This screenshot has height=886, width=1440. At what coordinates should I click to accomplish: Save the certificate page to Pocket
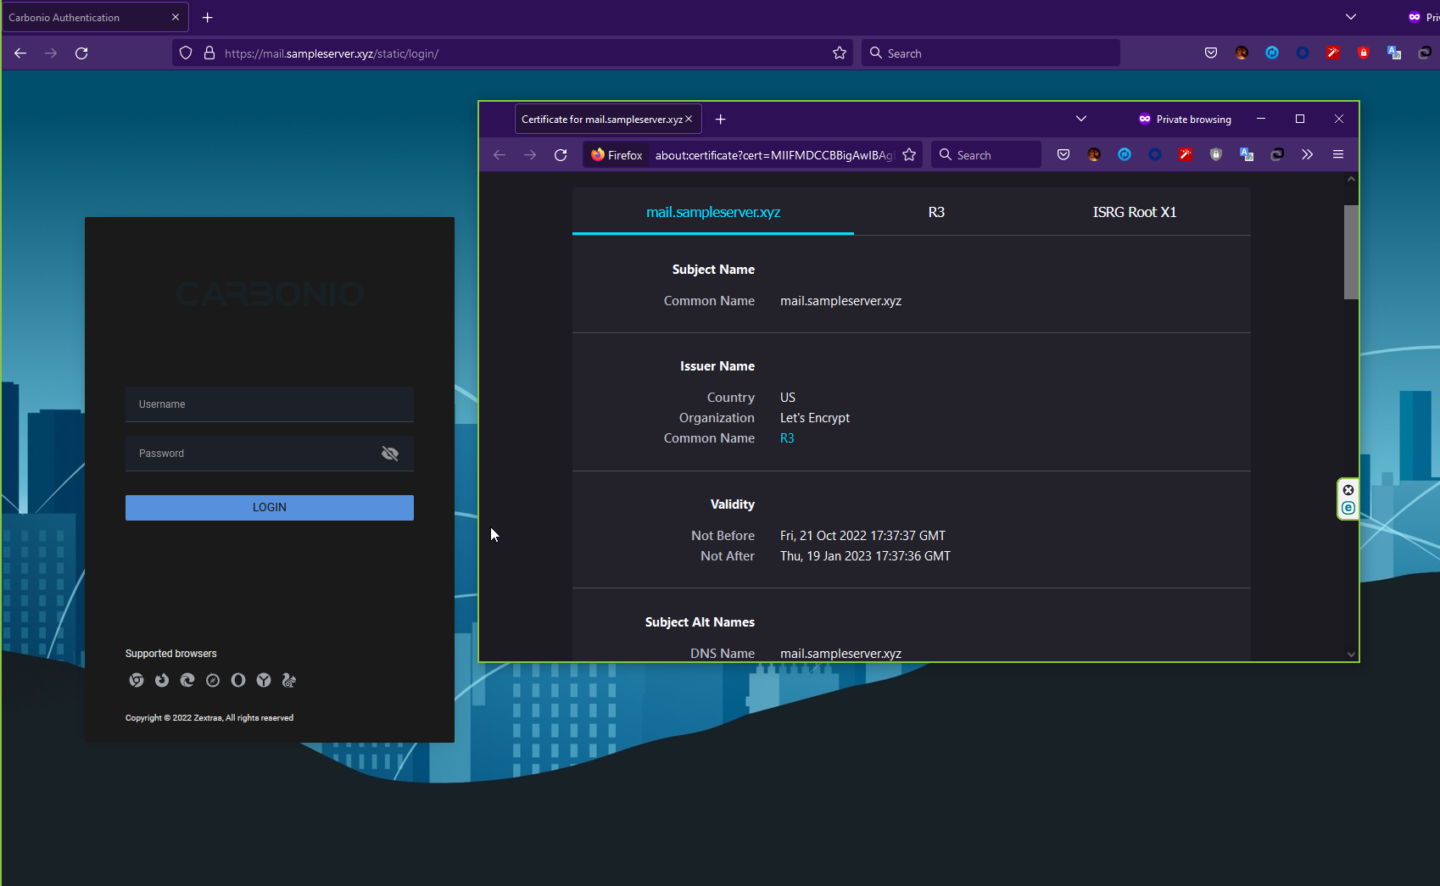pos(1063,154)
